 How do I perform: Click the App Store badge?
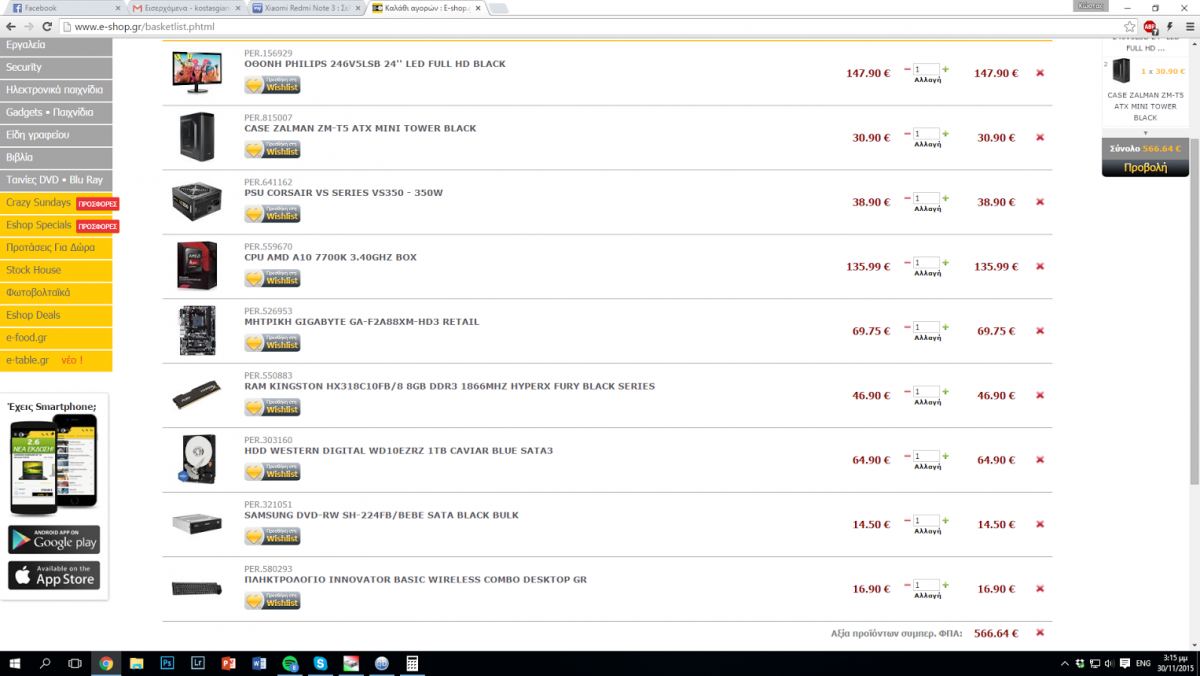click(x=54, y=575)
